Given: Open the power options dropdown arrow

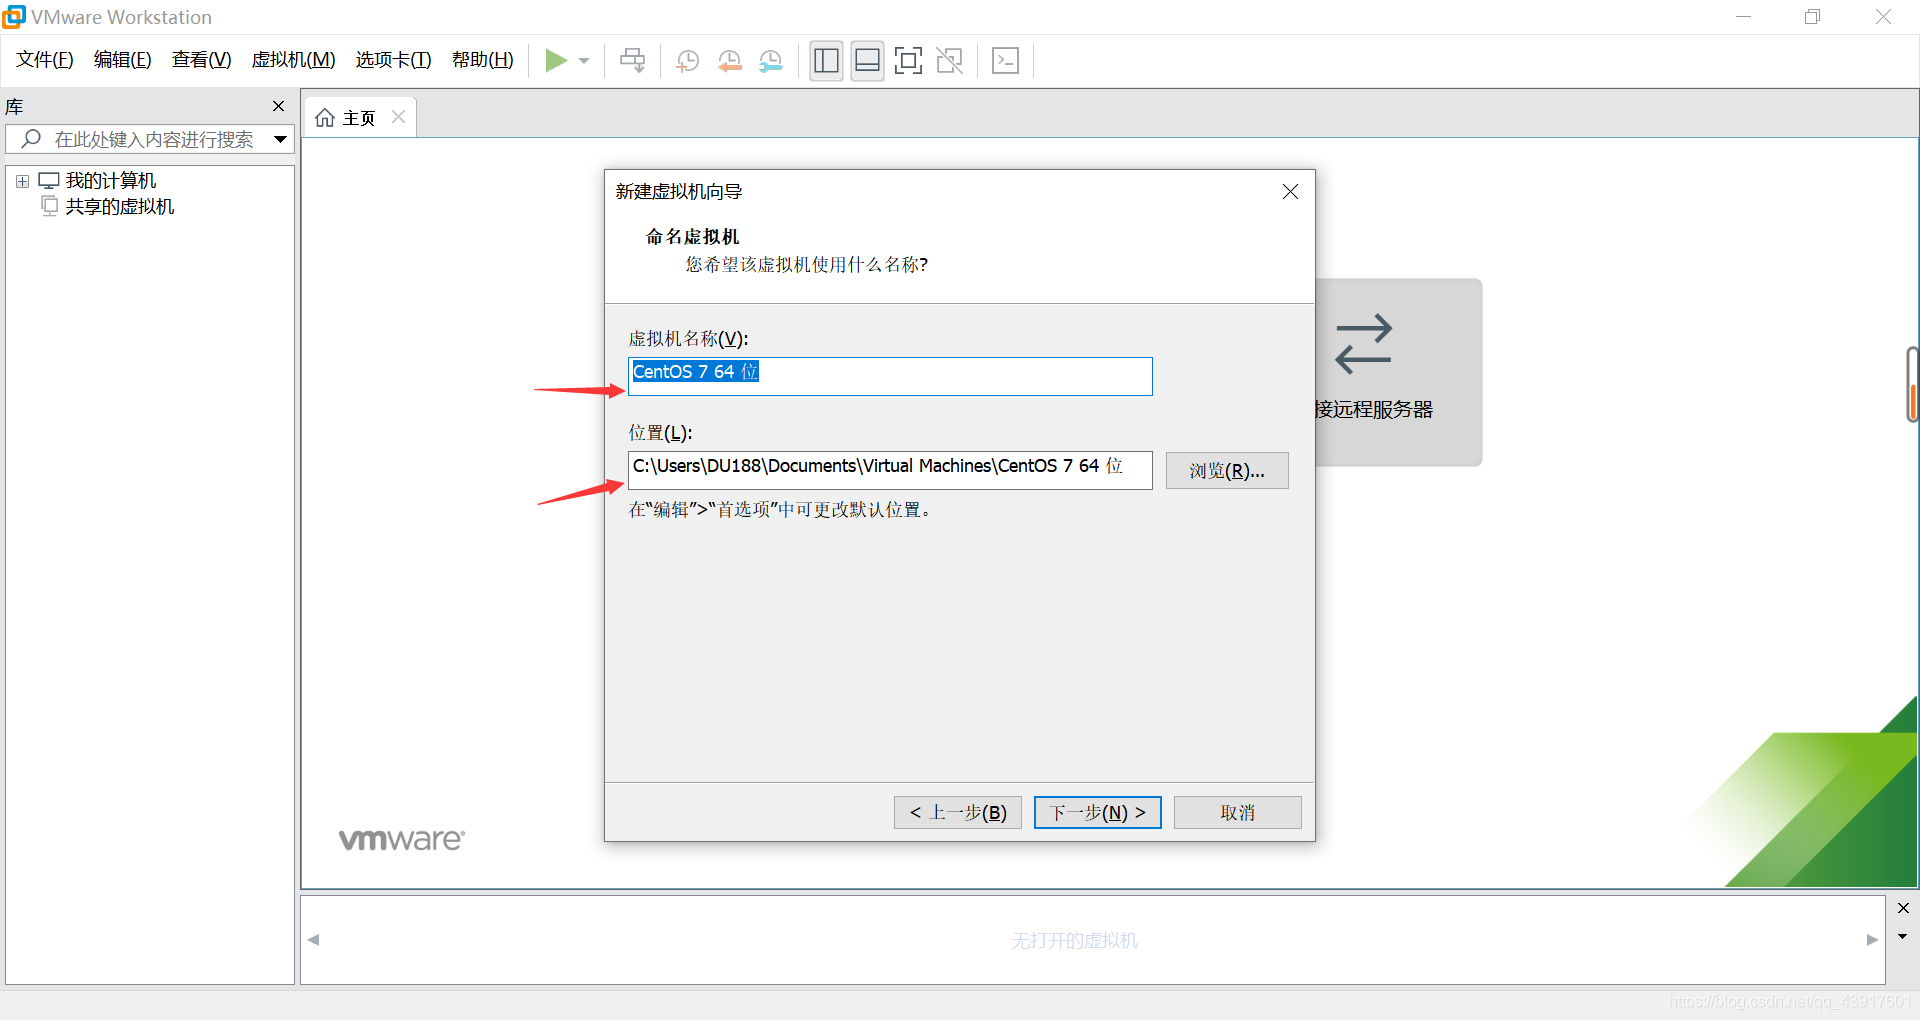Looking at the screenshot, I should (x=584, y=61).
